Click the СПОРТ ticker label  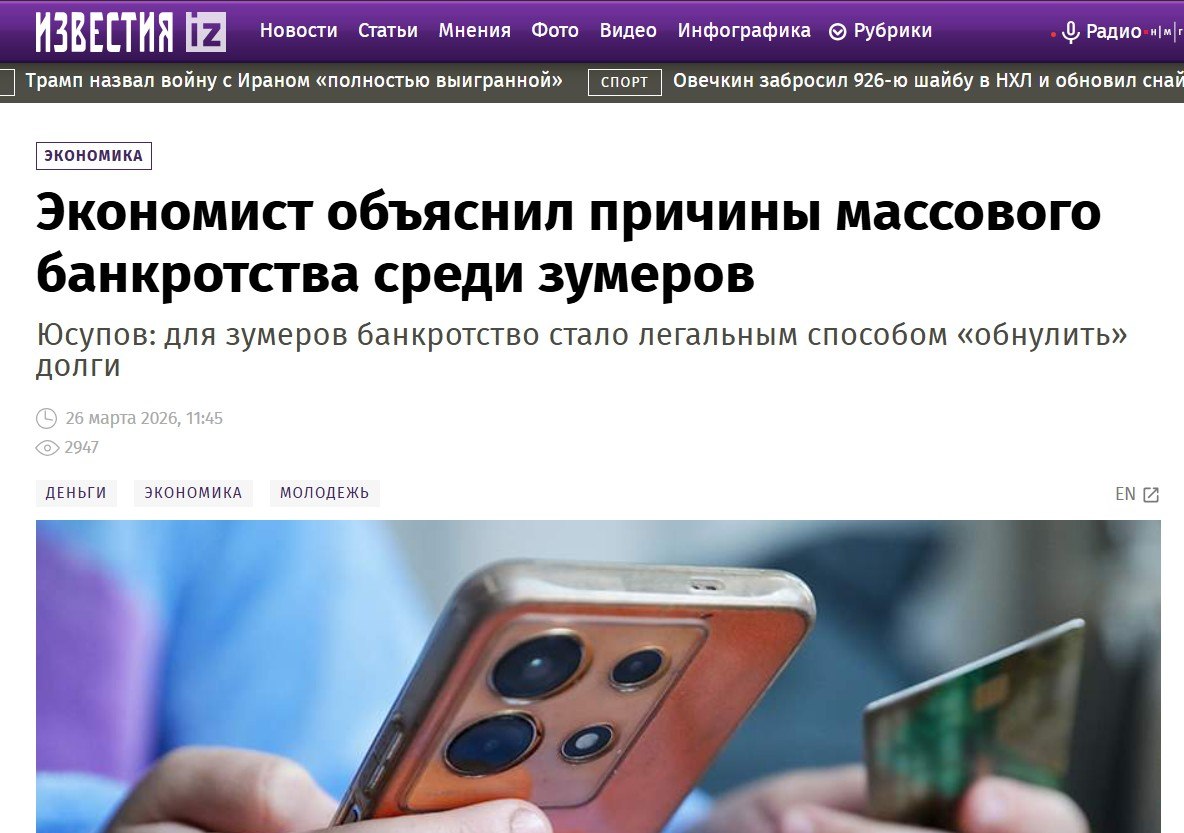624,82
